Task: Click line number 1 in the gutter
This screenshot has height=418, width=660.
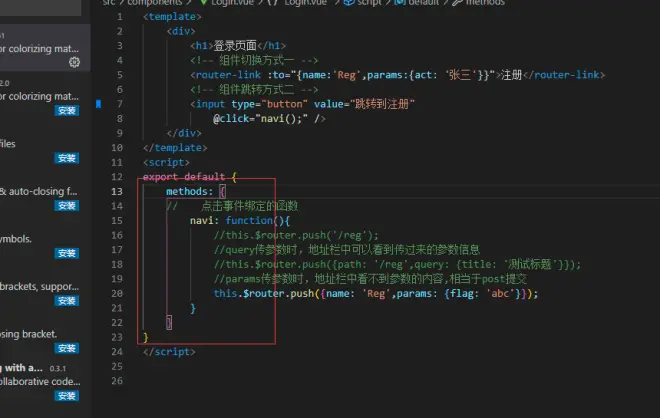Action: (120, 17)
